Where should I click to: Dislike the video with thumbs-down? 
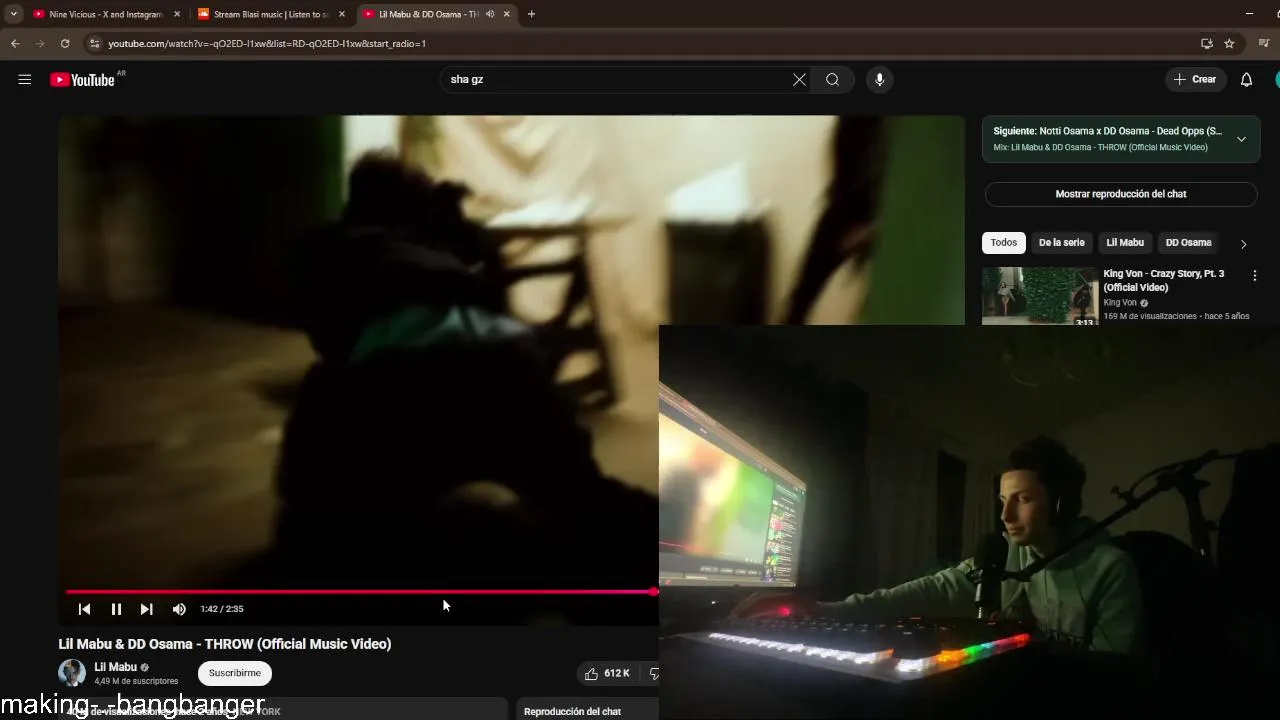pos(654,674)
